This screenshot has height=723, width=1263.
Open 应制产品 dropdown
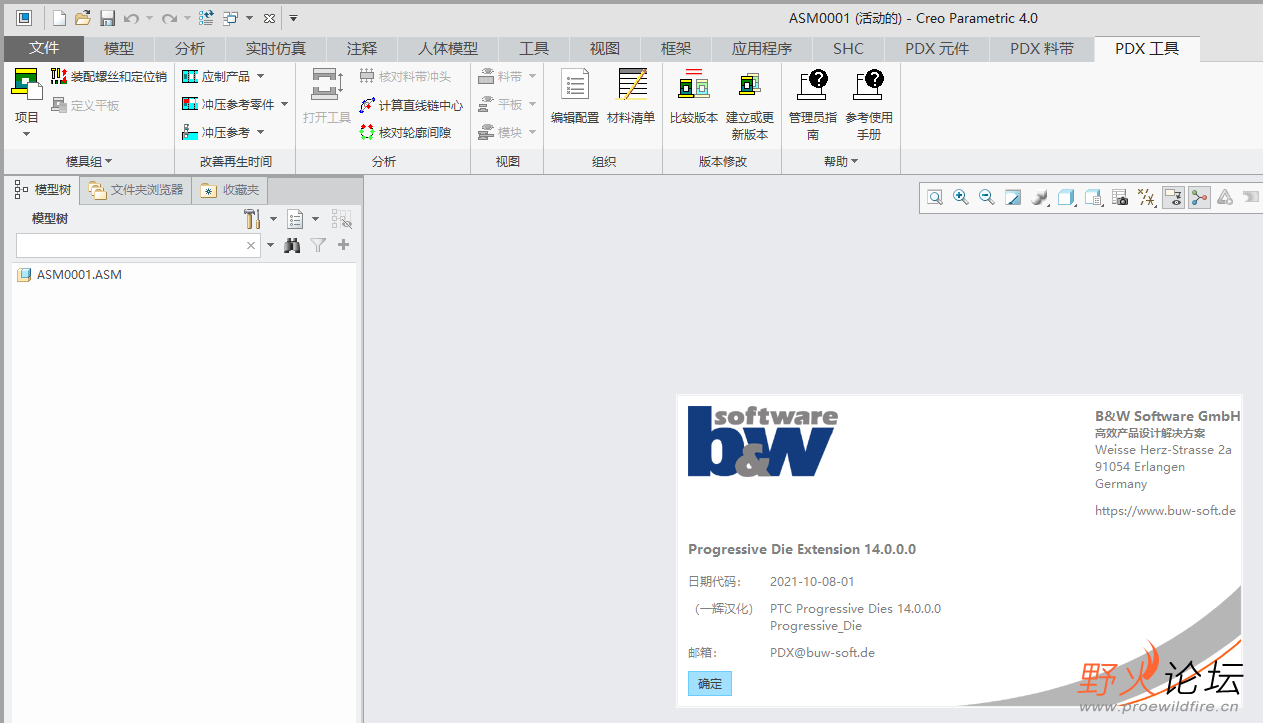coord(260,76)
